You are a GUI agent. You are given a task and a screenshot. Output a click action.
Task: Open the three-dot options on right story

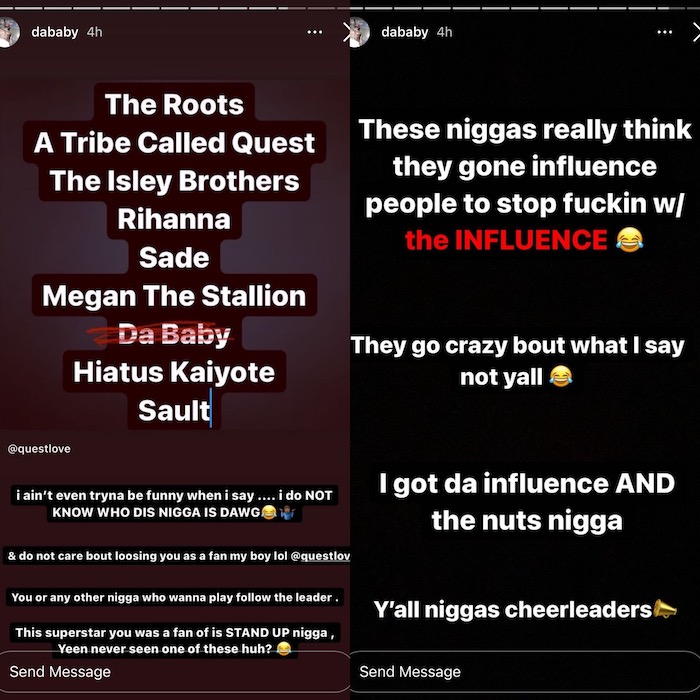pyautogui.click(x=665, y=32)
